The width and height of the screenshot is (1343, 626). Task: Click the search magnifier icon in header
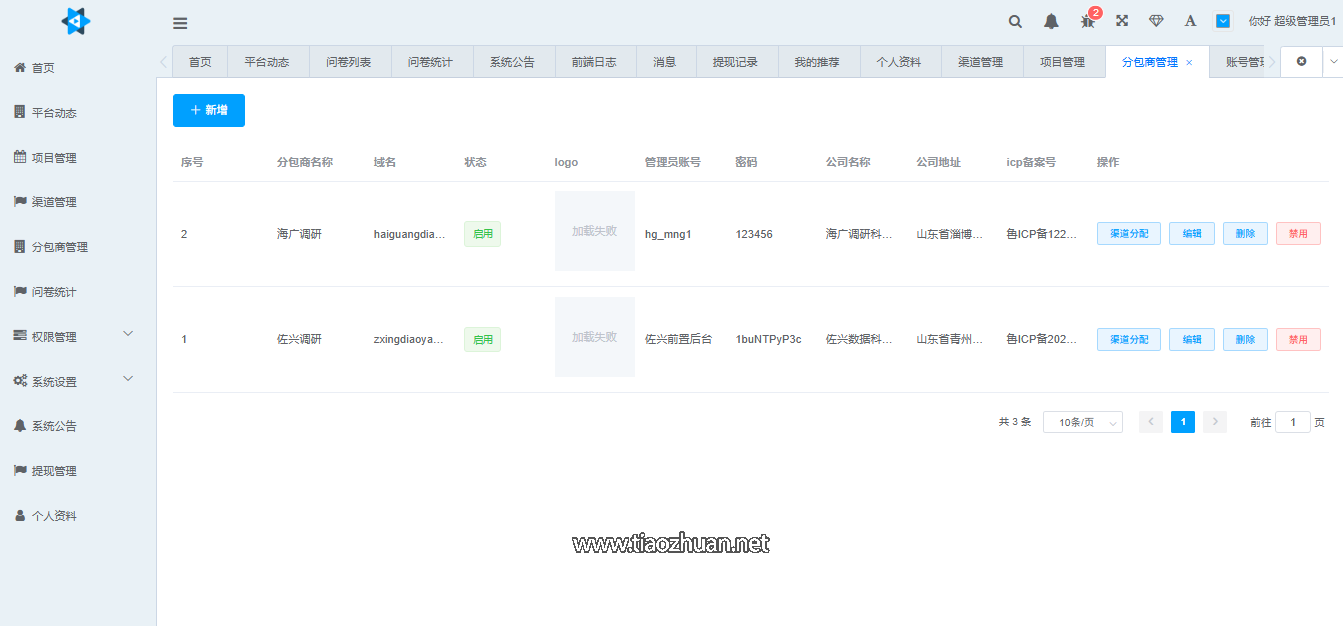(1015, 21)
